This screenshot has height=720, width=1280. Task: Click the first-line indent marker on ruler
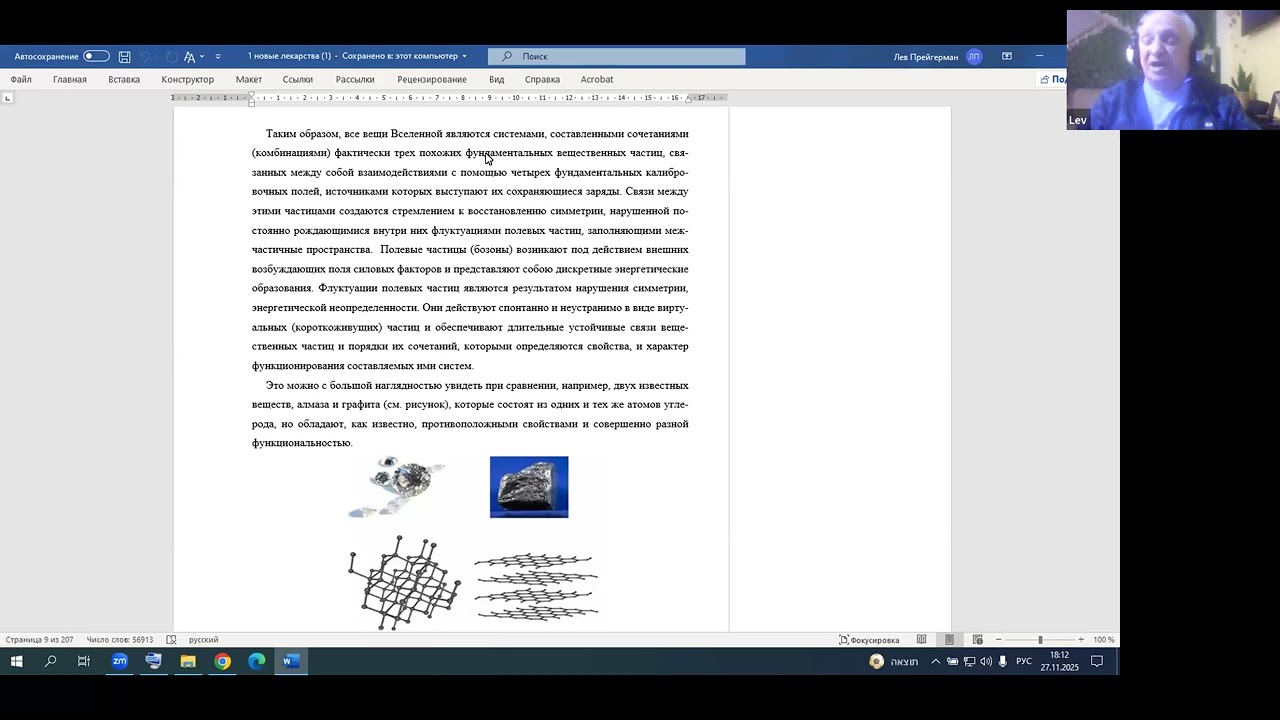coord(251,95)
